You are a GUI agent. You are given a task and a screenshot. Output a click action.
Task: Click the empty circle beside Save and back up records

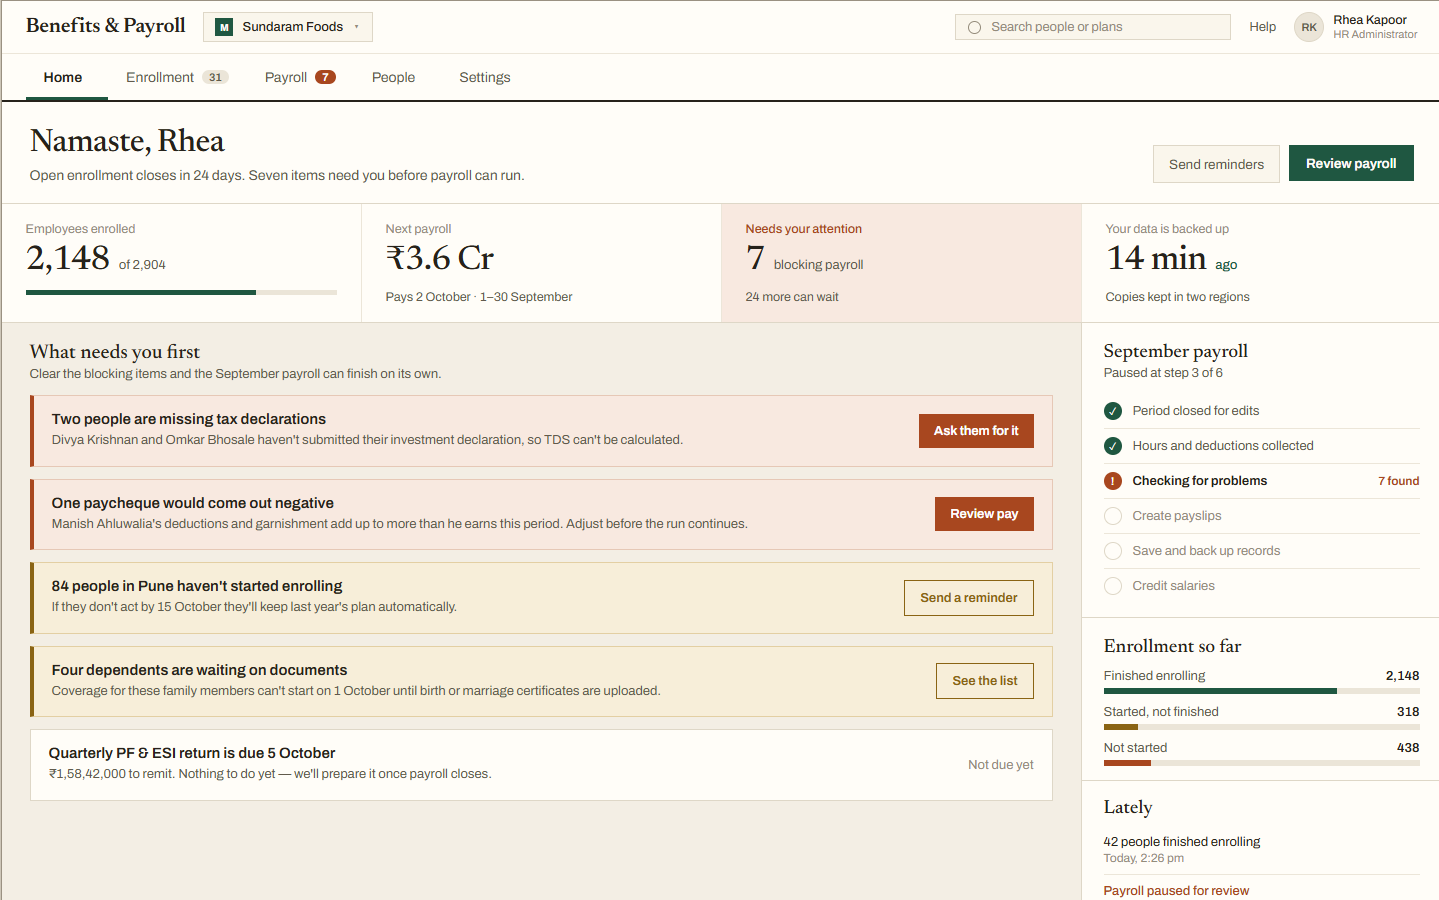tap(1113, 551)
